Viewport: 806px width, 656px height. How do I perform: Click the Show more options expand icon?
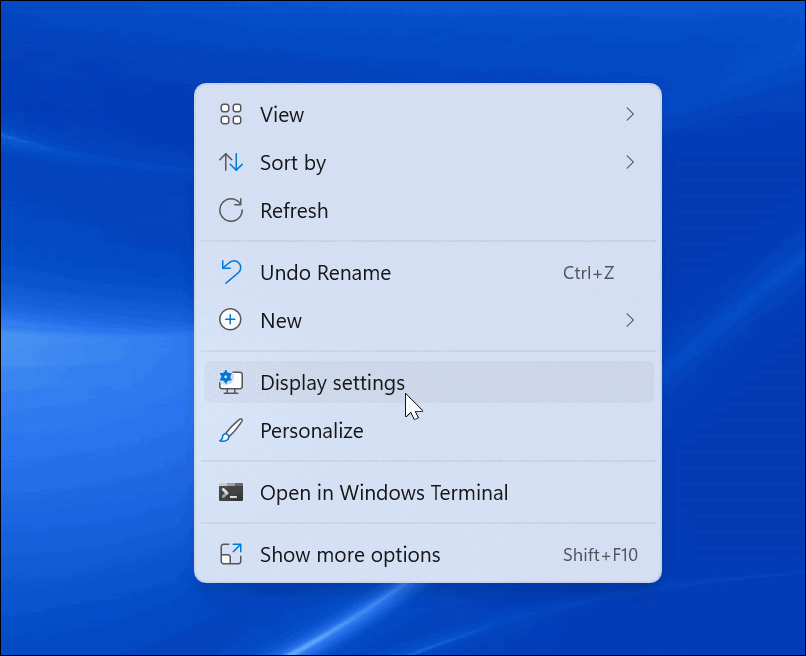point(231,554)
